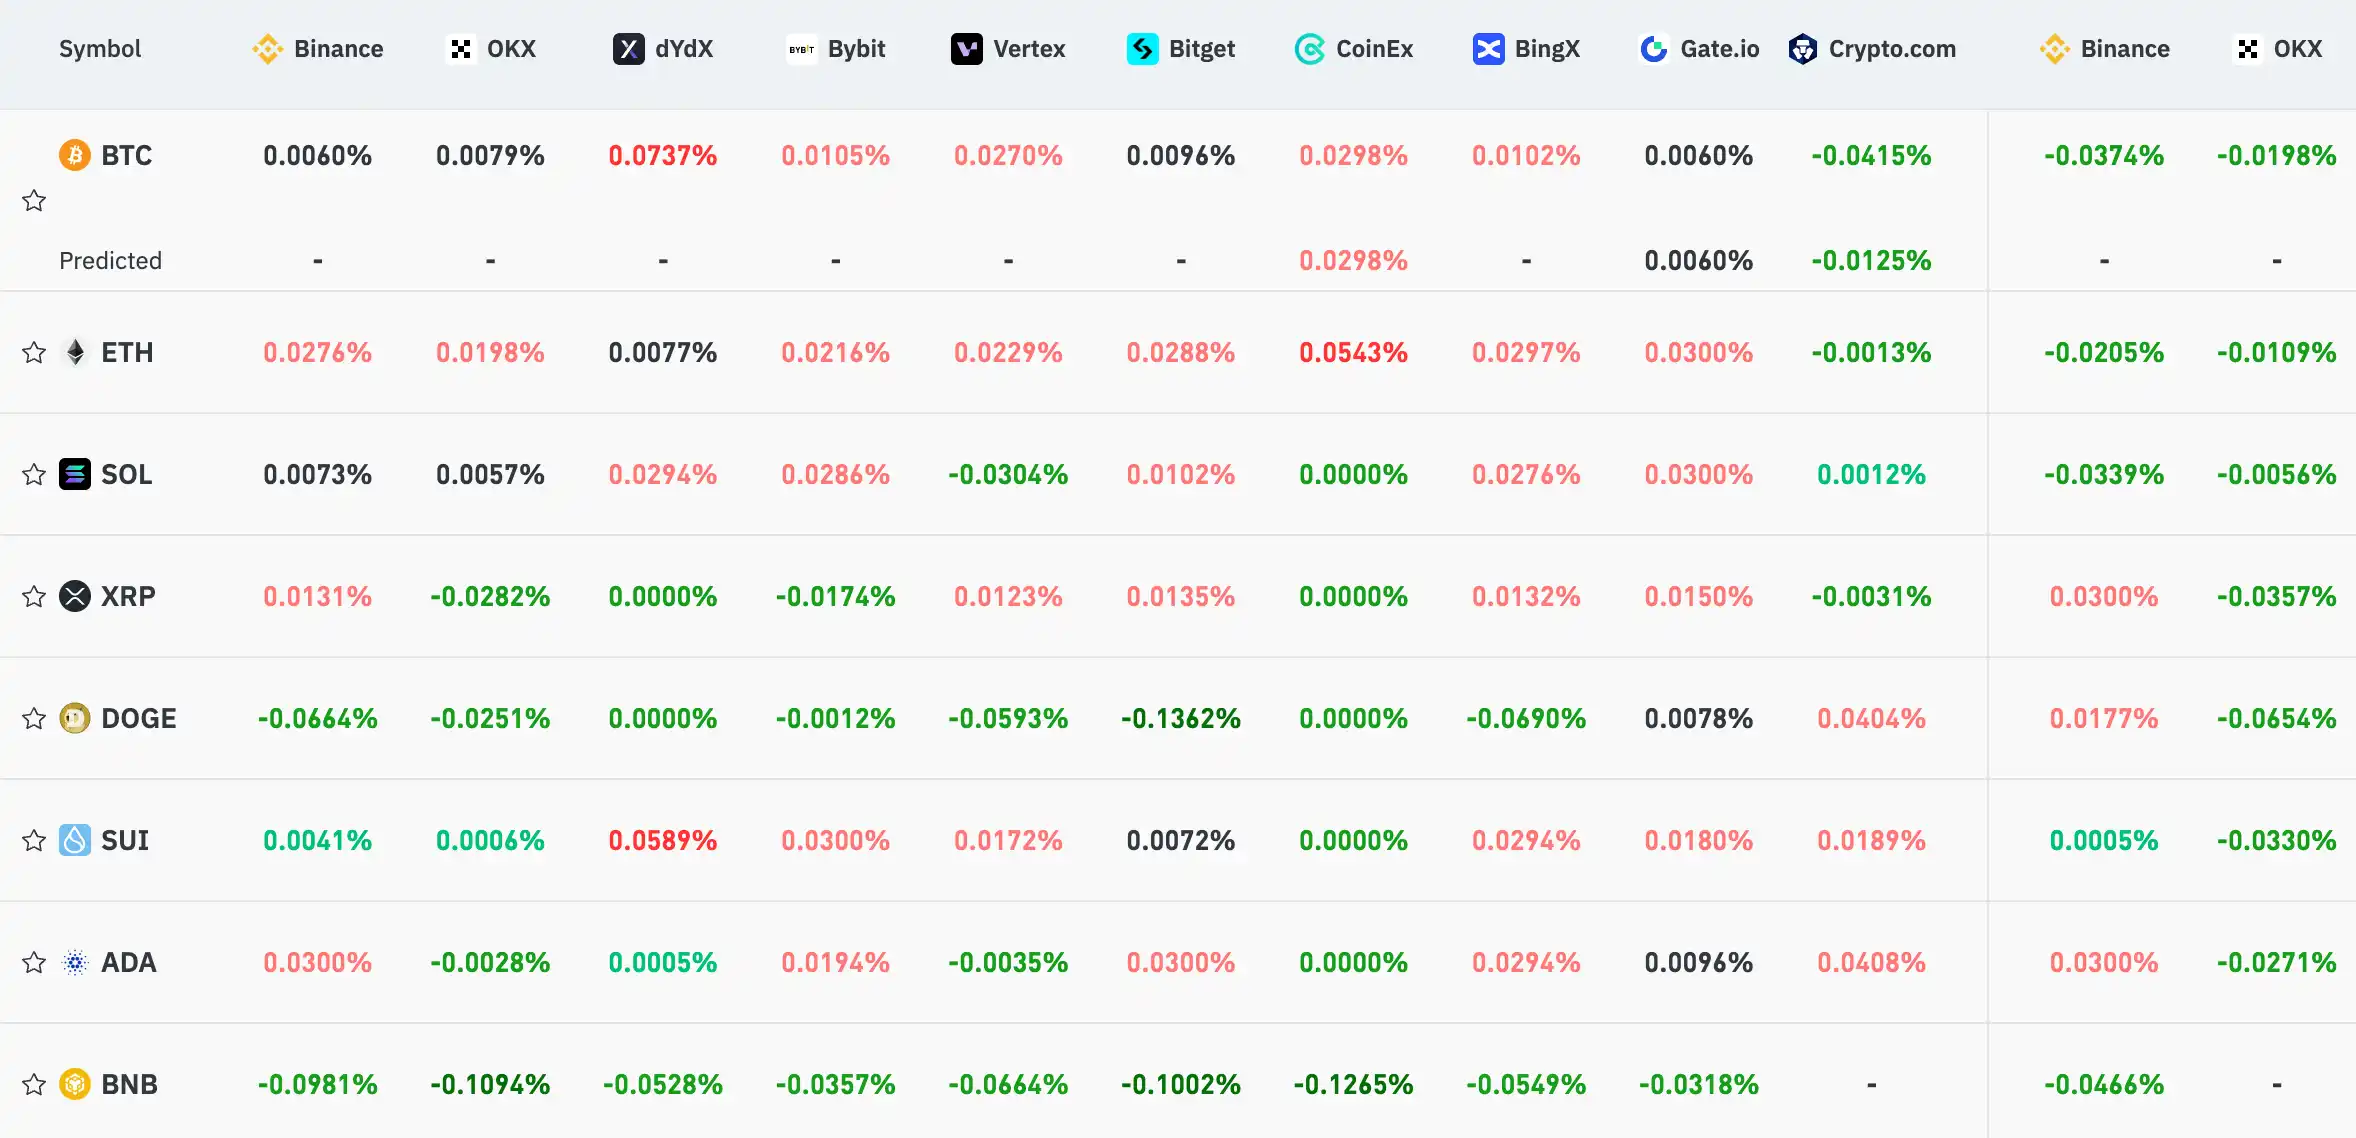Click the Solana coin icon
Image resolution: width=2356 pixels, height=1138 pixels.
click(x=75, y=474)
